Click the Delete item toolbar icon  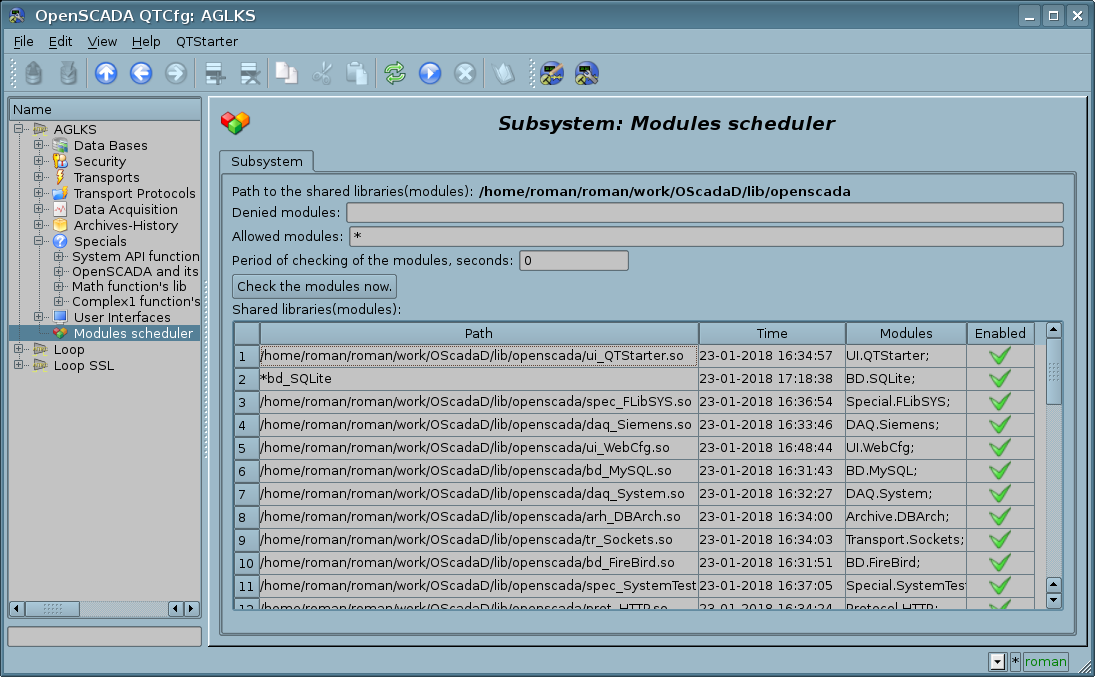250,73
